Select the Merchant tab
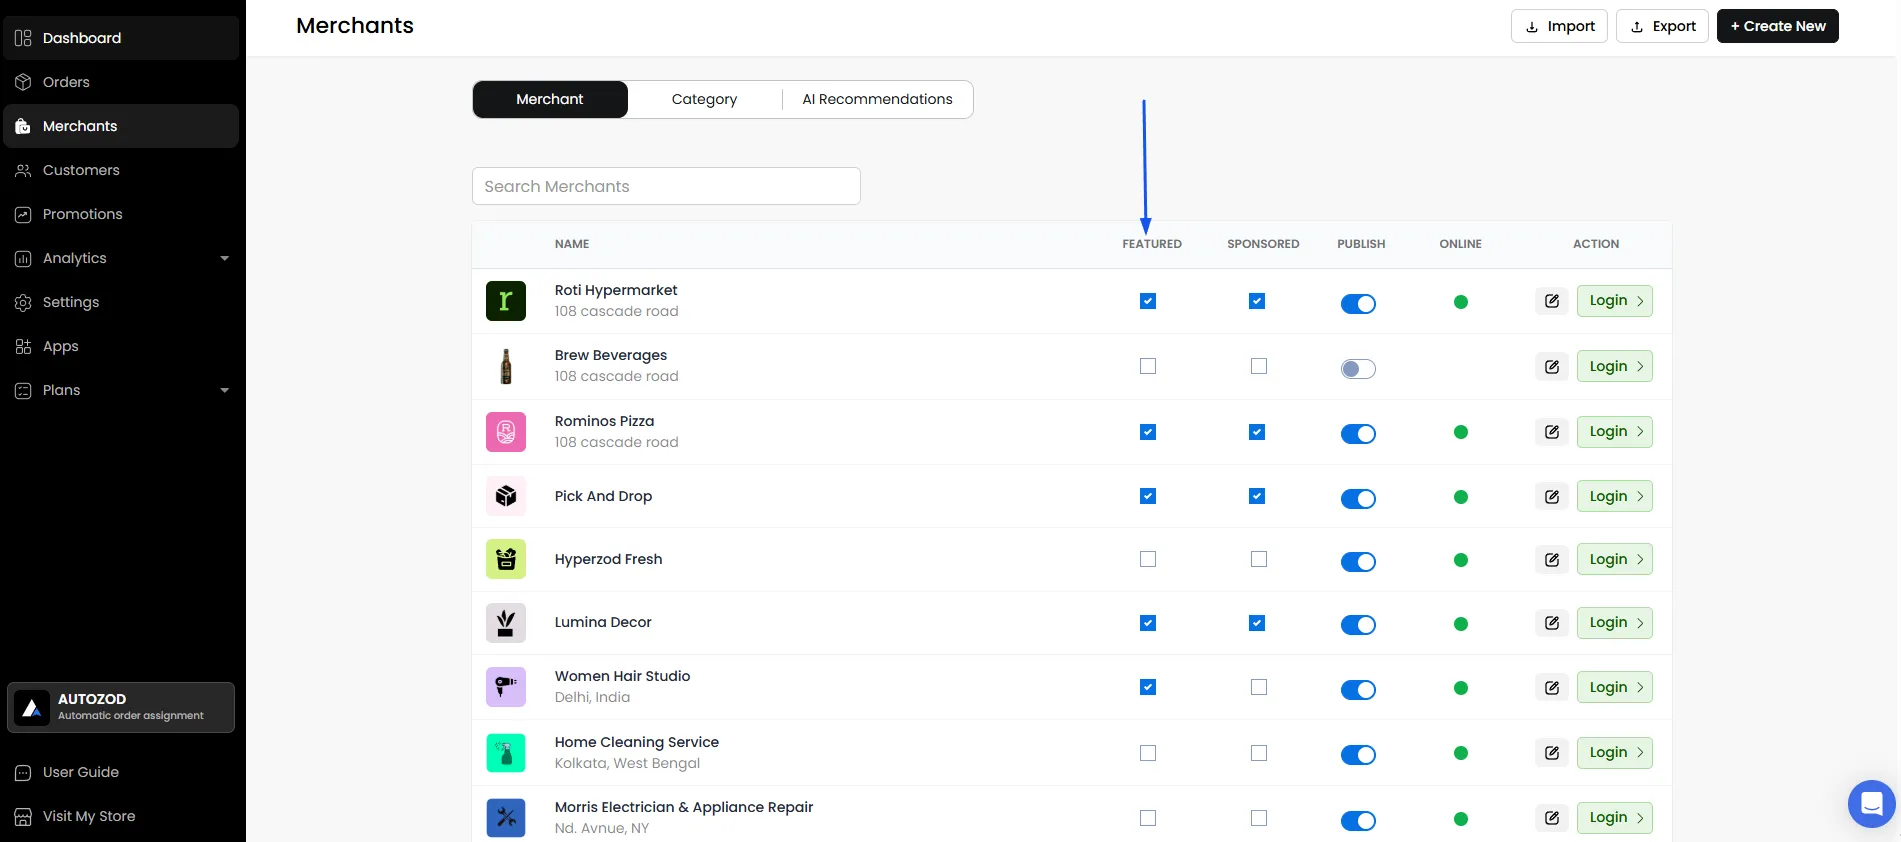This screenshot has height=842, width=1901. coord(550,99)
